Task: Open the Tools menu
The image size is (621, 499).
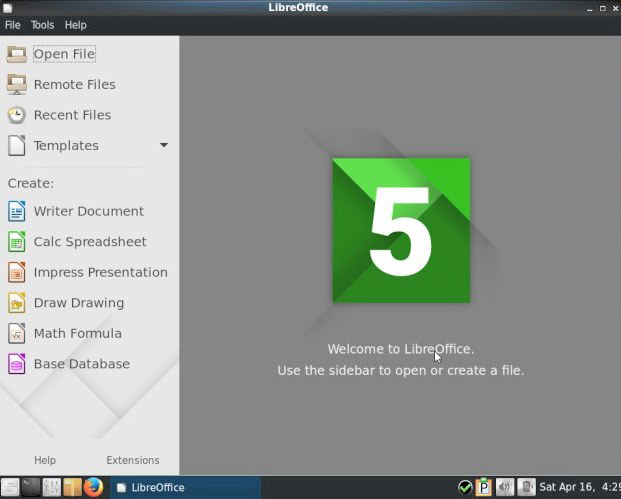Action: coord(42,25)
